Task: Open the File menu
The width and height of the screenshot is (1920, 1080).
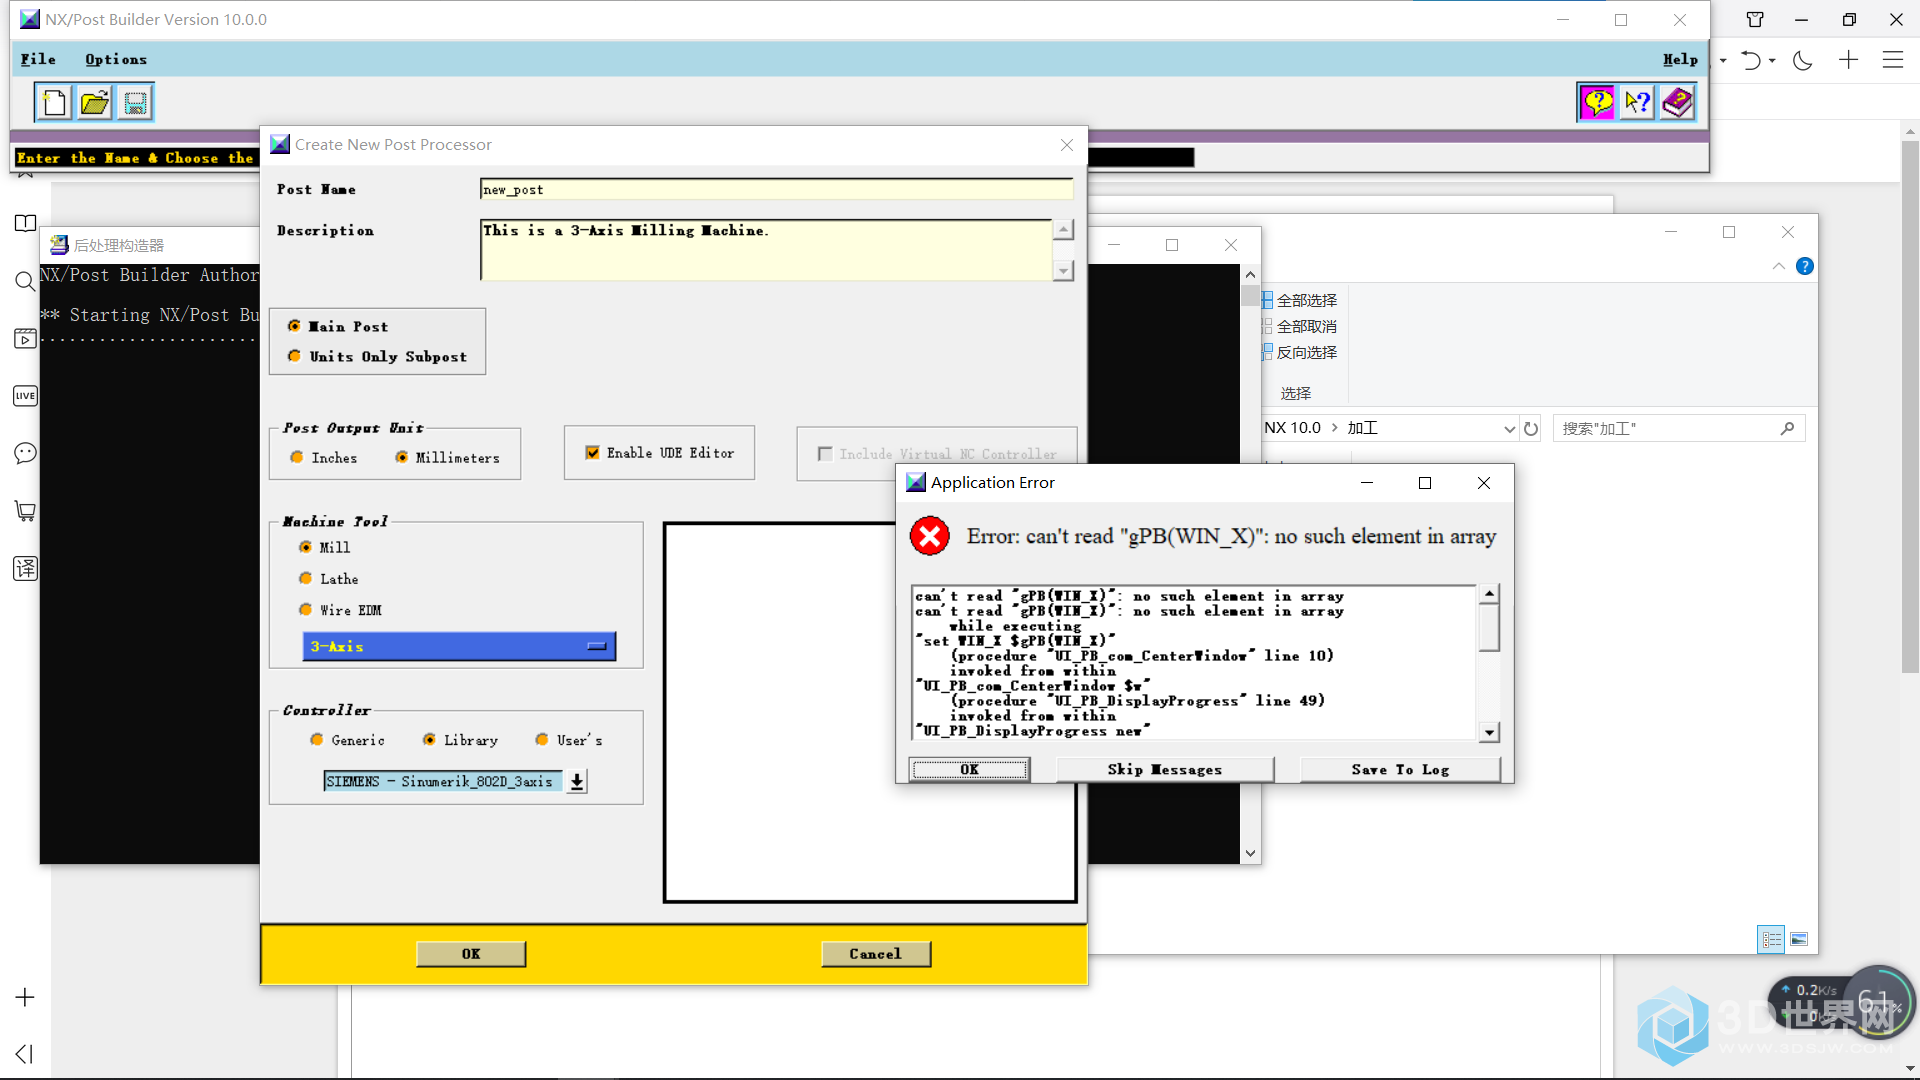Action: click(x=38, y=59)
